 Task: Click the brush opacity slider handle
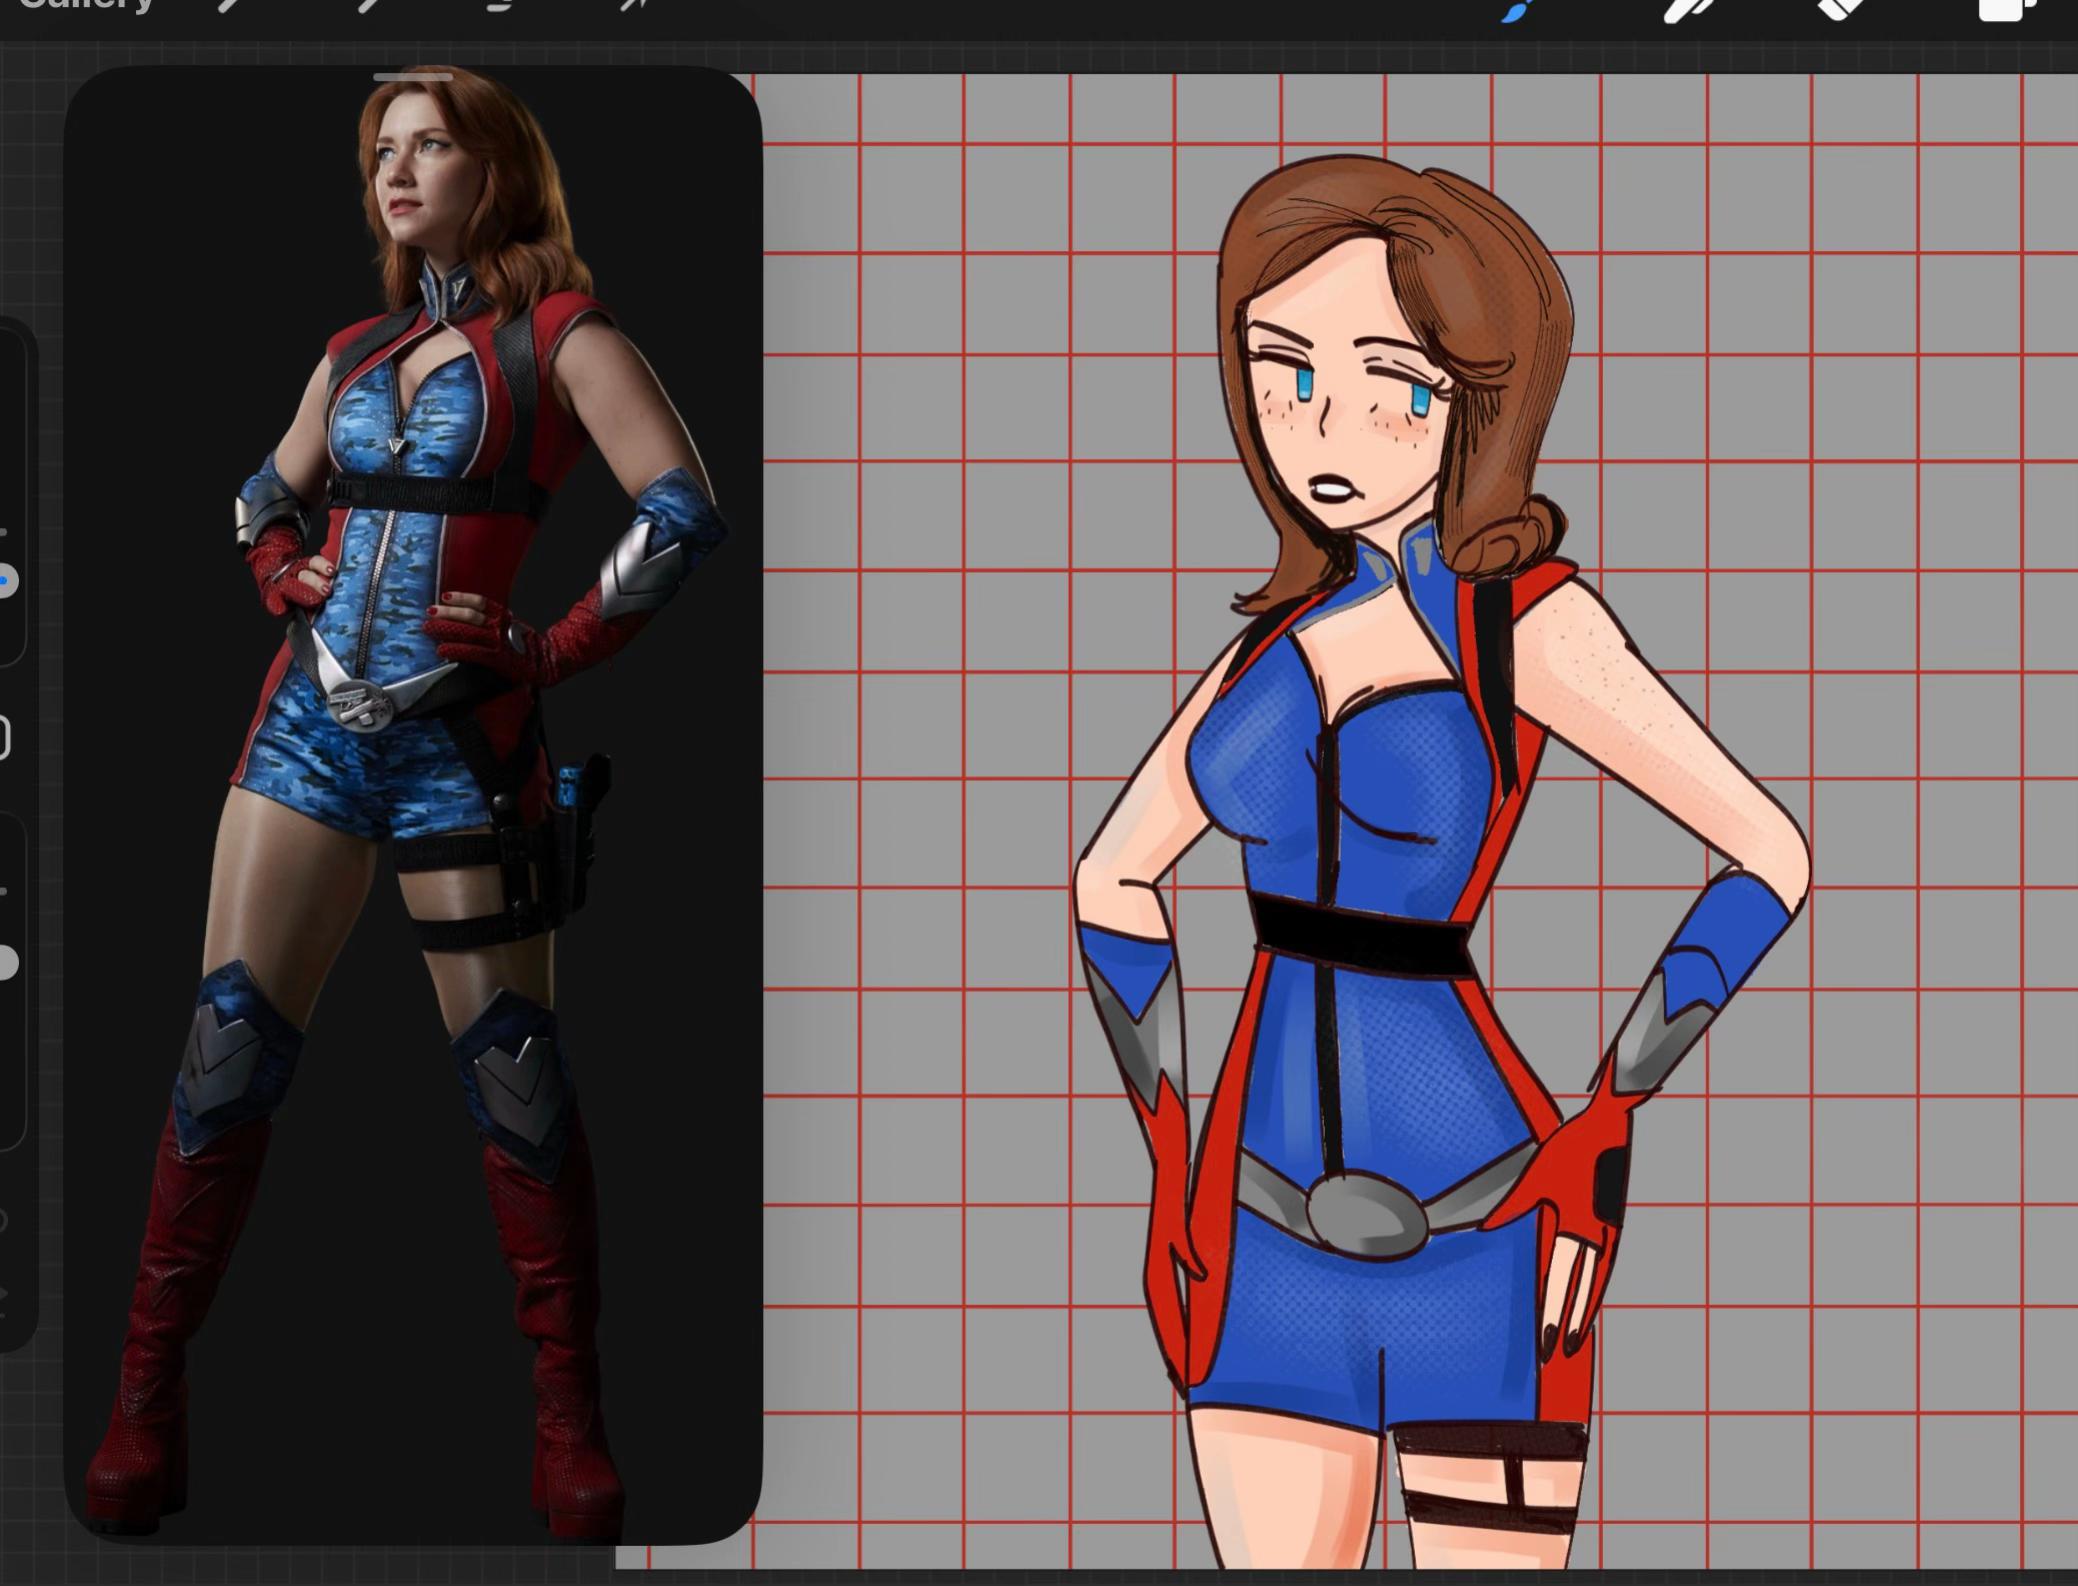(7, 962)
